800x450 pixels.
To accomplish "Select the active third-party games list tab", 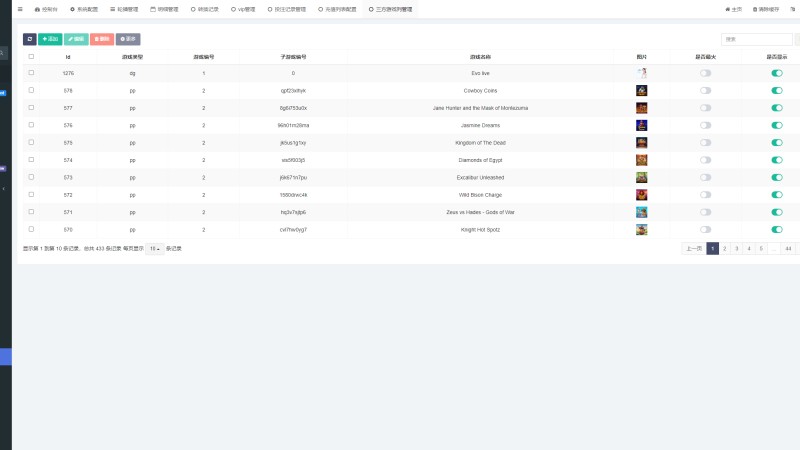I will (390, 9).
